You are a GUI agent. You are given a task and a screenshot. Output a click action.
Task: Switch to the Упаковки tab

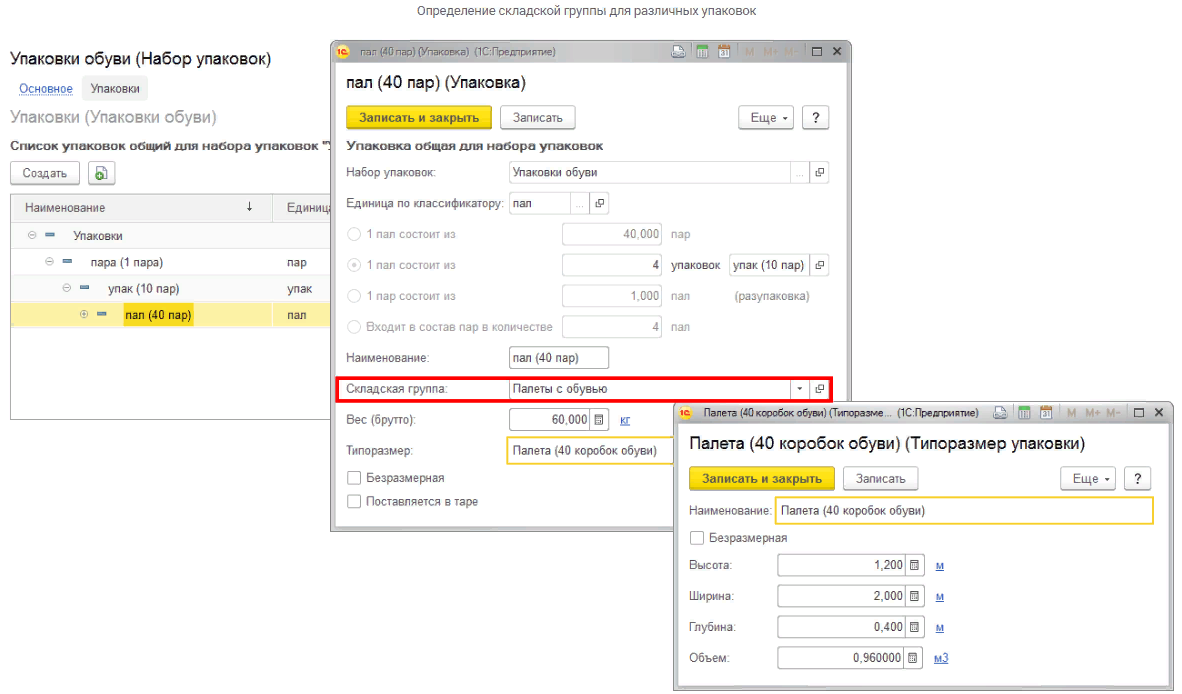tap(115, 89)
